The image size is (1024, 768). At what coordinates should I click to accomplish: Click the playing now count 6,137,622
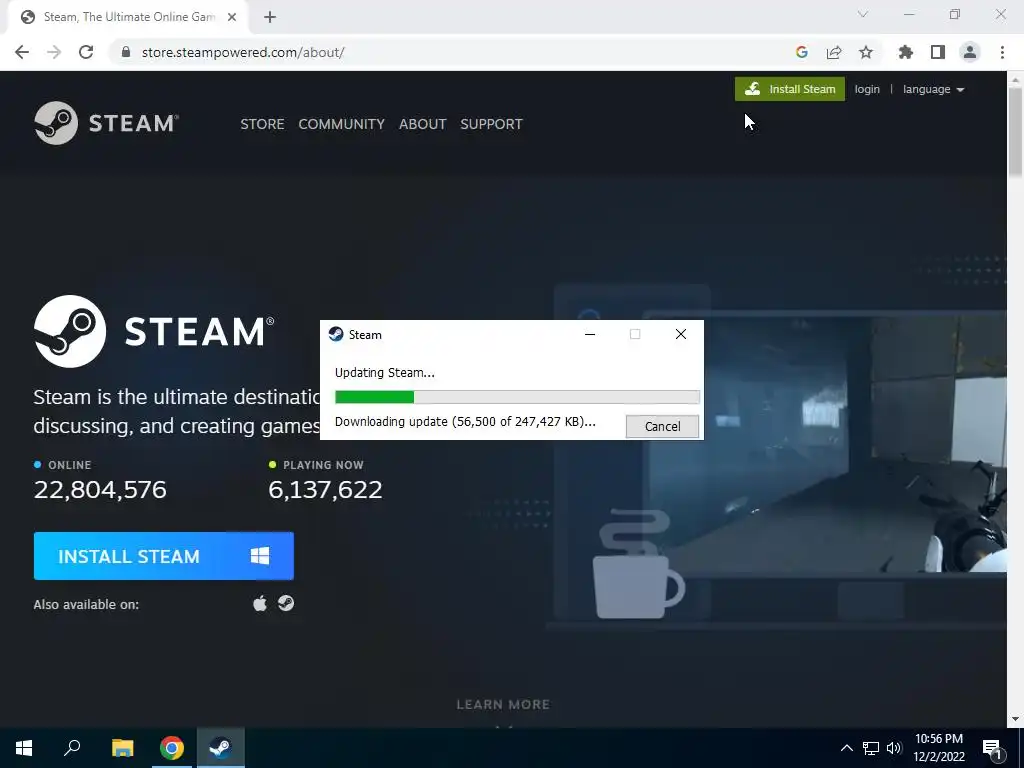pyautogui.click(x=325, y=489)
